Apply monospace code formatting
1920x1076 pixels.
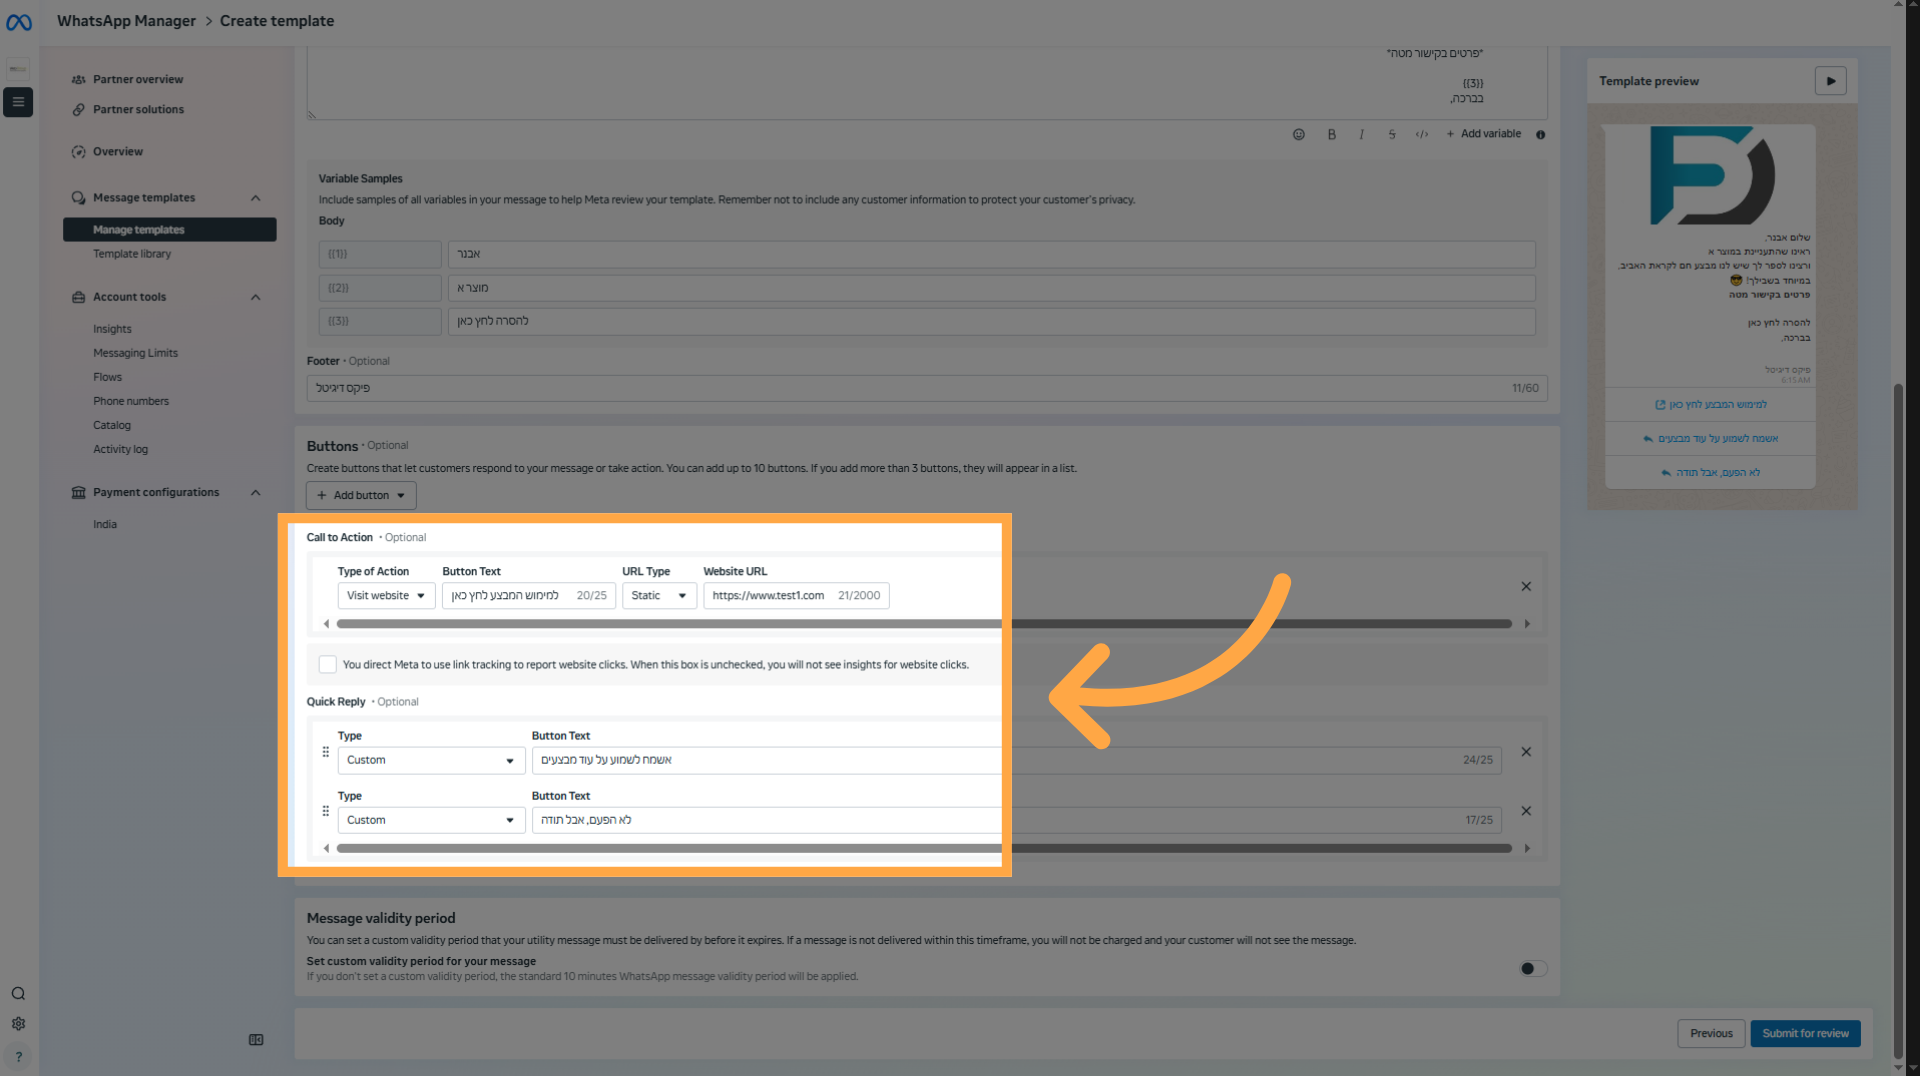pyautogui.click(x=1422, y=134)
